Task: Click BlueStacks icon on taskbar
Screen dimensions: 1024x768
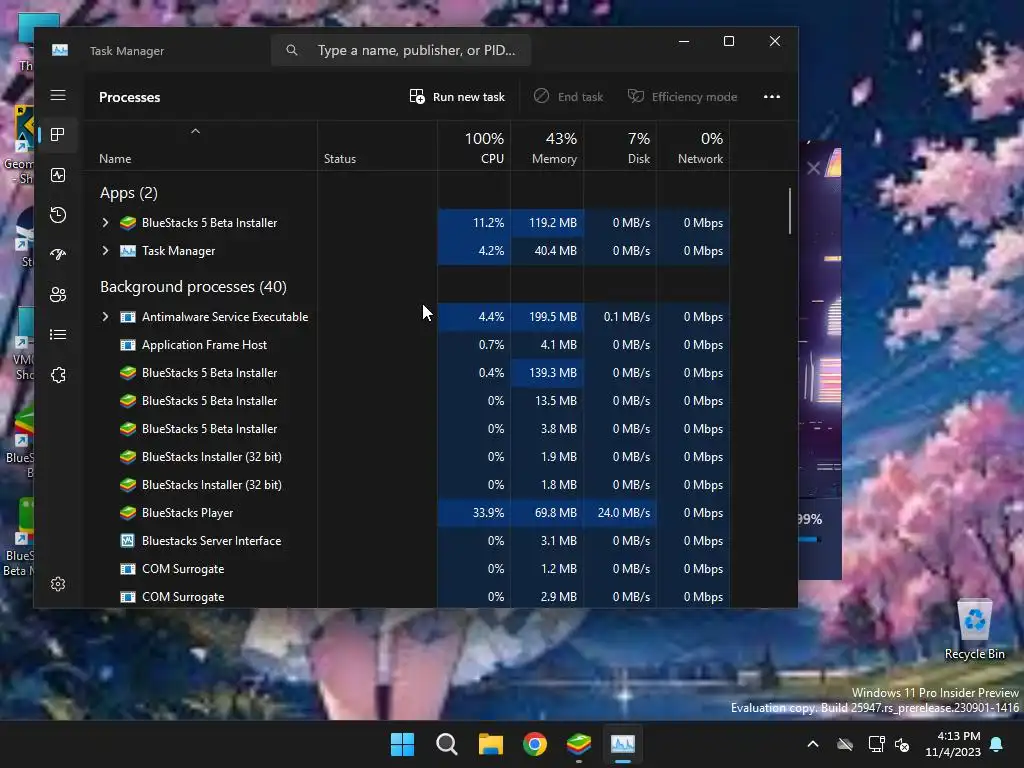Action: pos(579,744)
